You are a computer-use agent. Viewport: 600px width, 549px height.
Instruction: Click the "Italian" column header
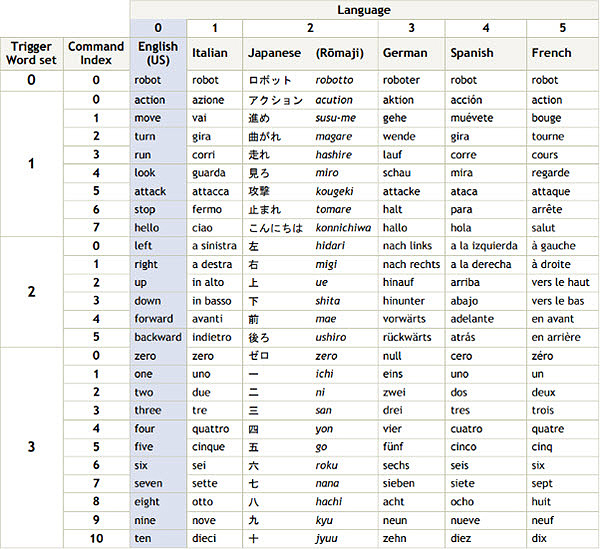tap(211, 53)
